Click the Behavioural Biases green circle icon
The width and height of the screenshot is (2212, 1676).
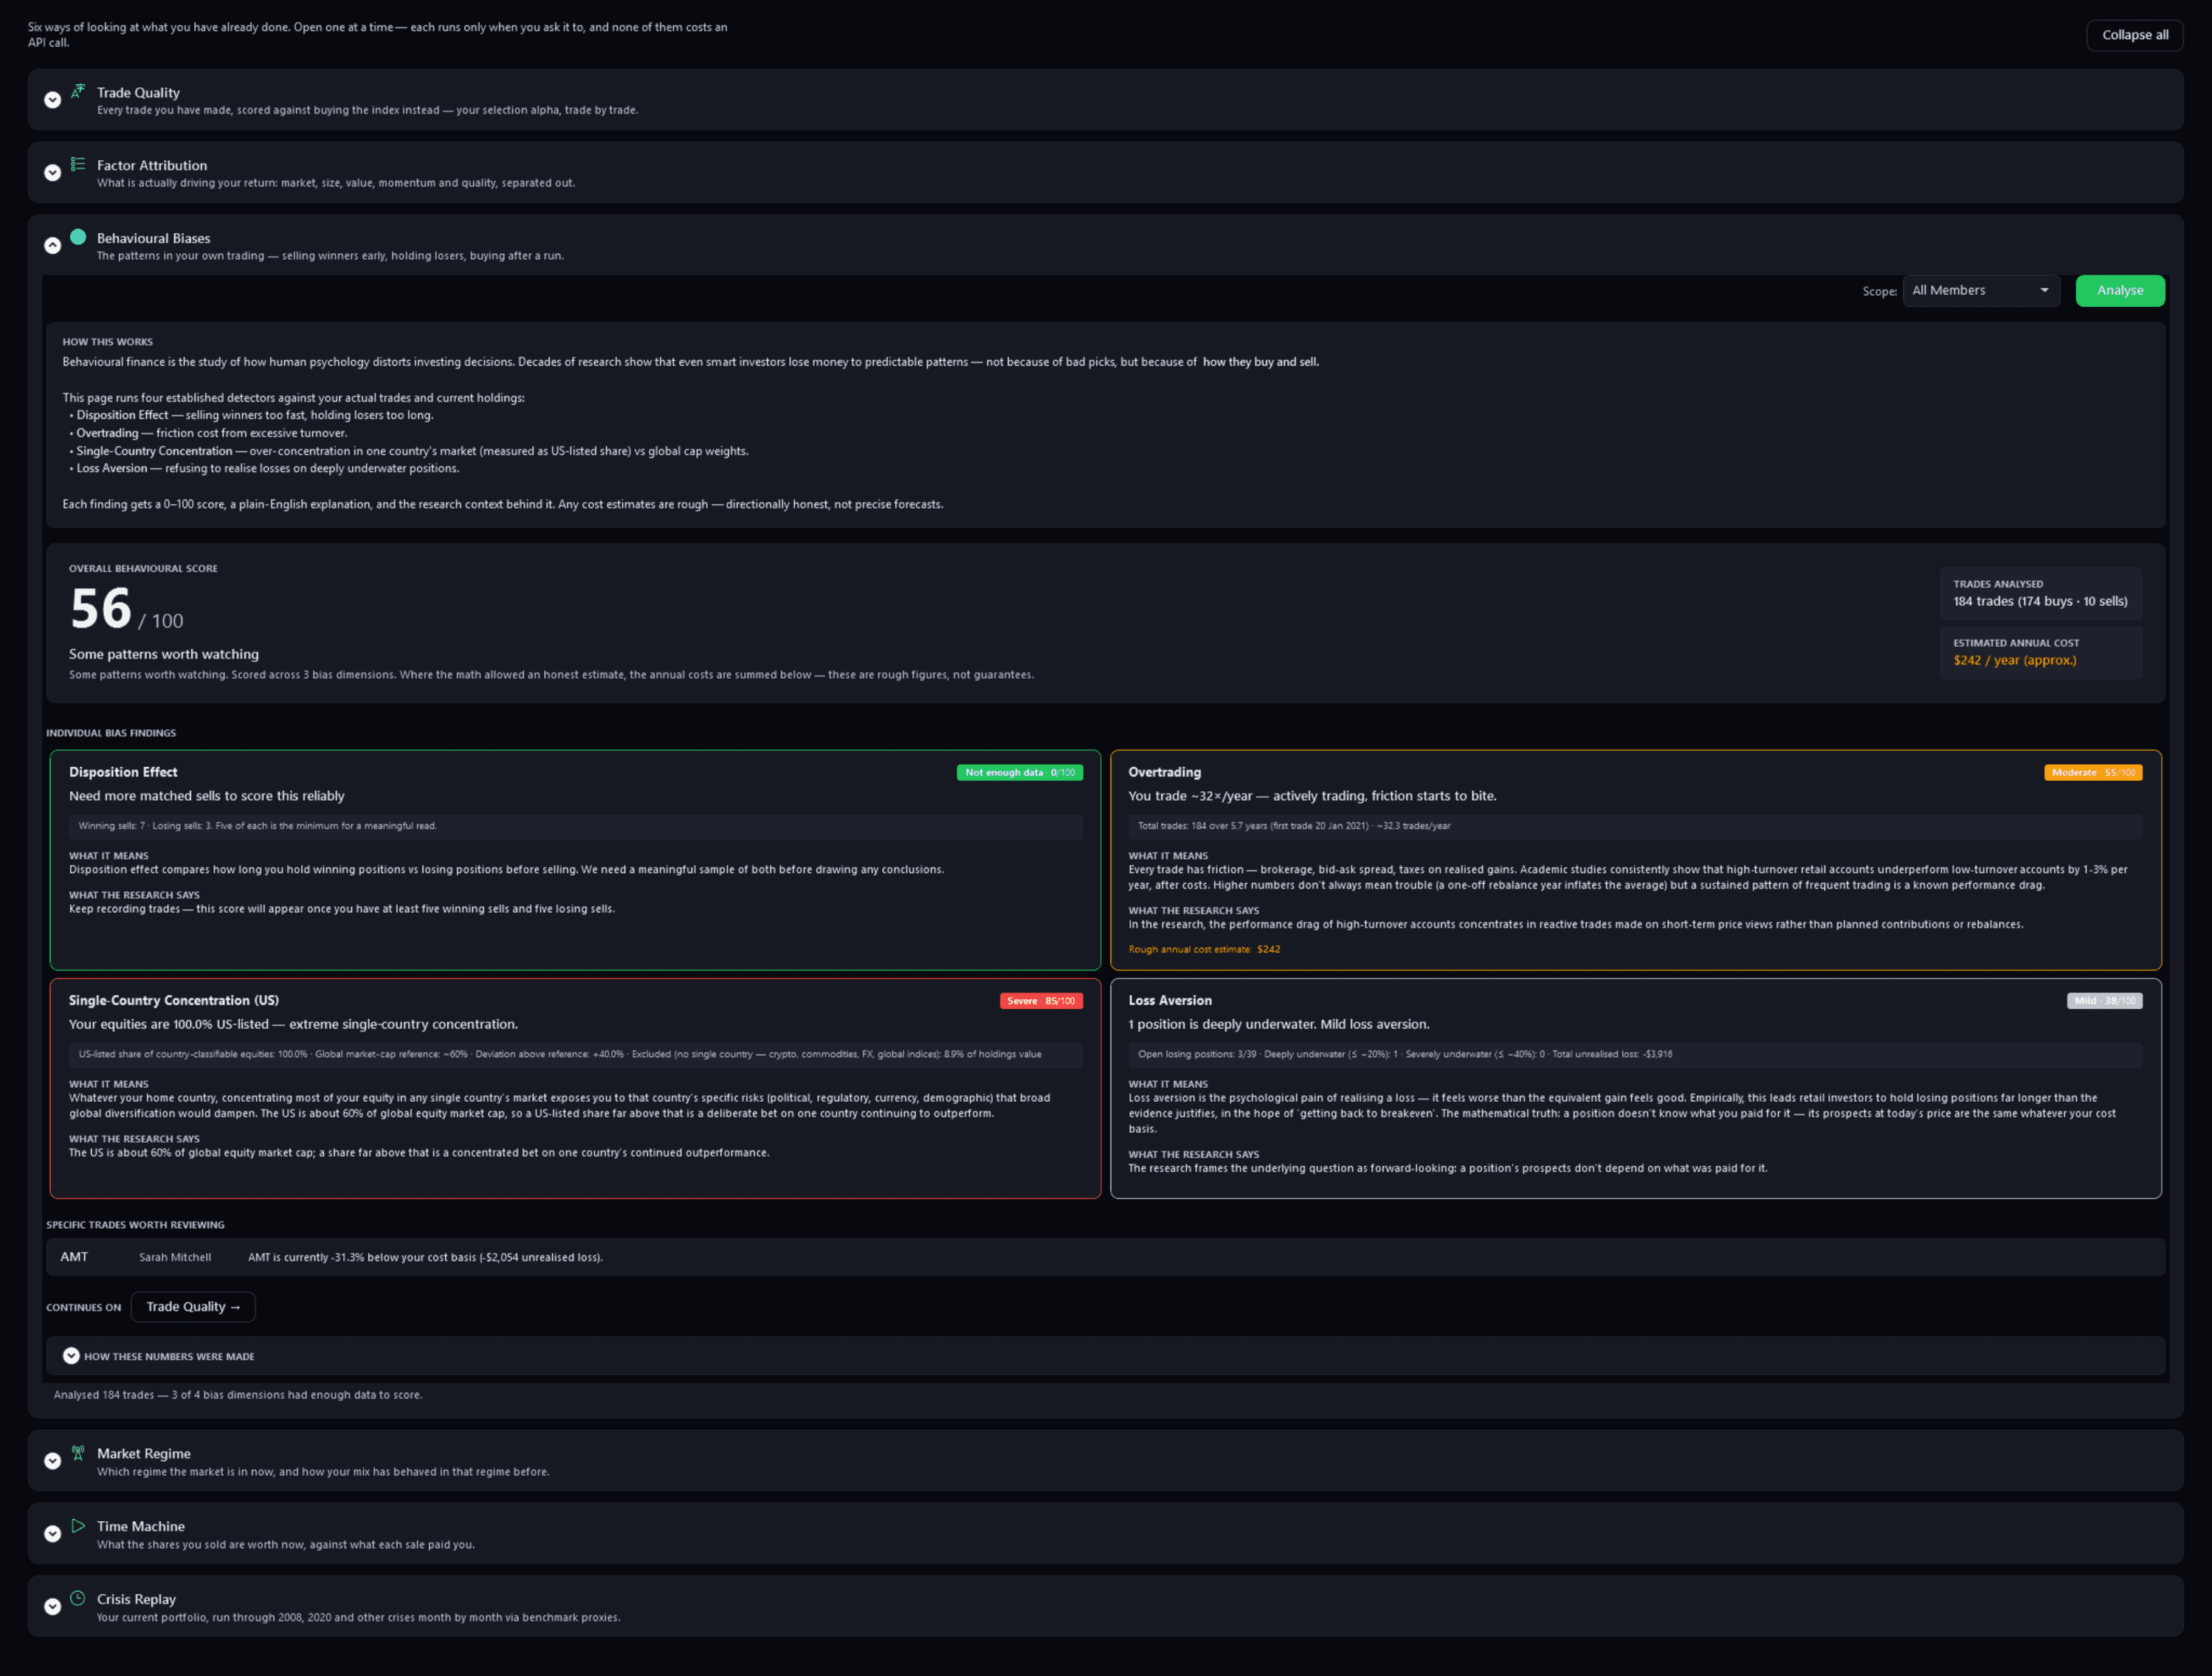(78, 237)
